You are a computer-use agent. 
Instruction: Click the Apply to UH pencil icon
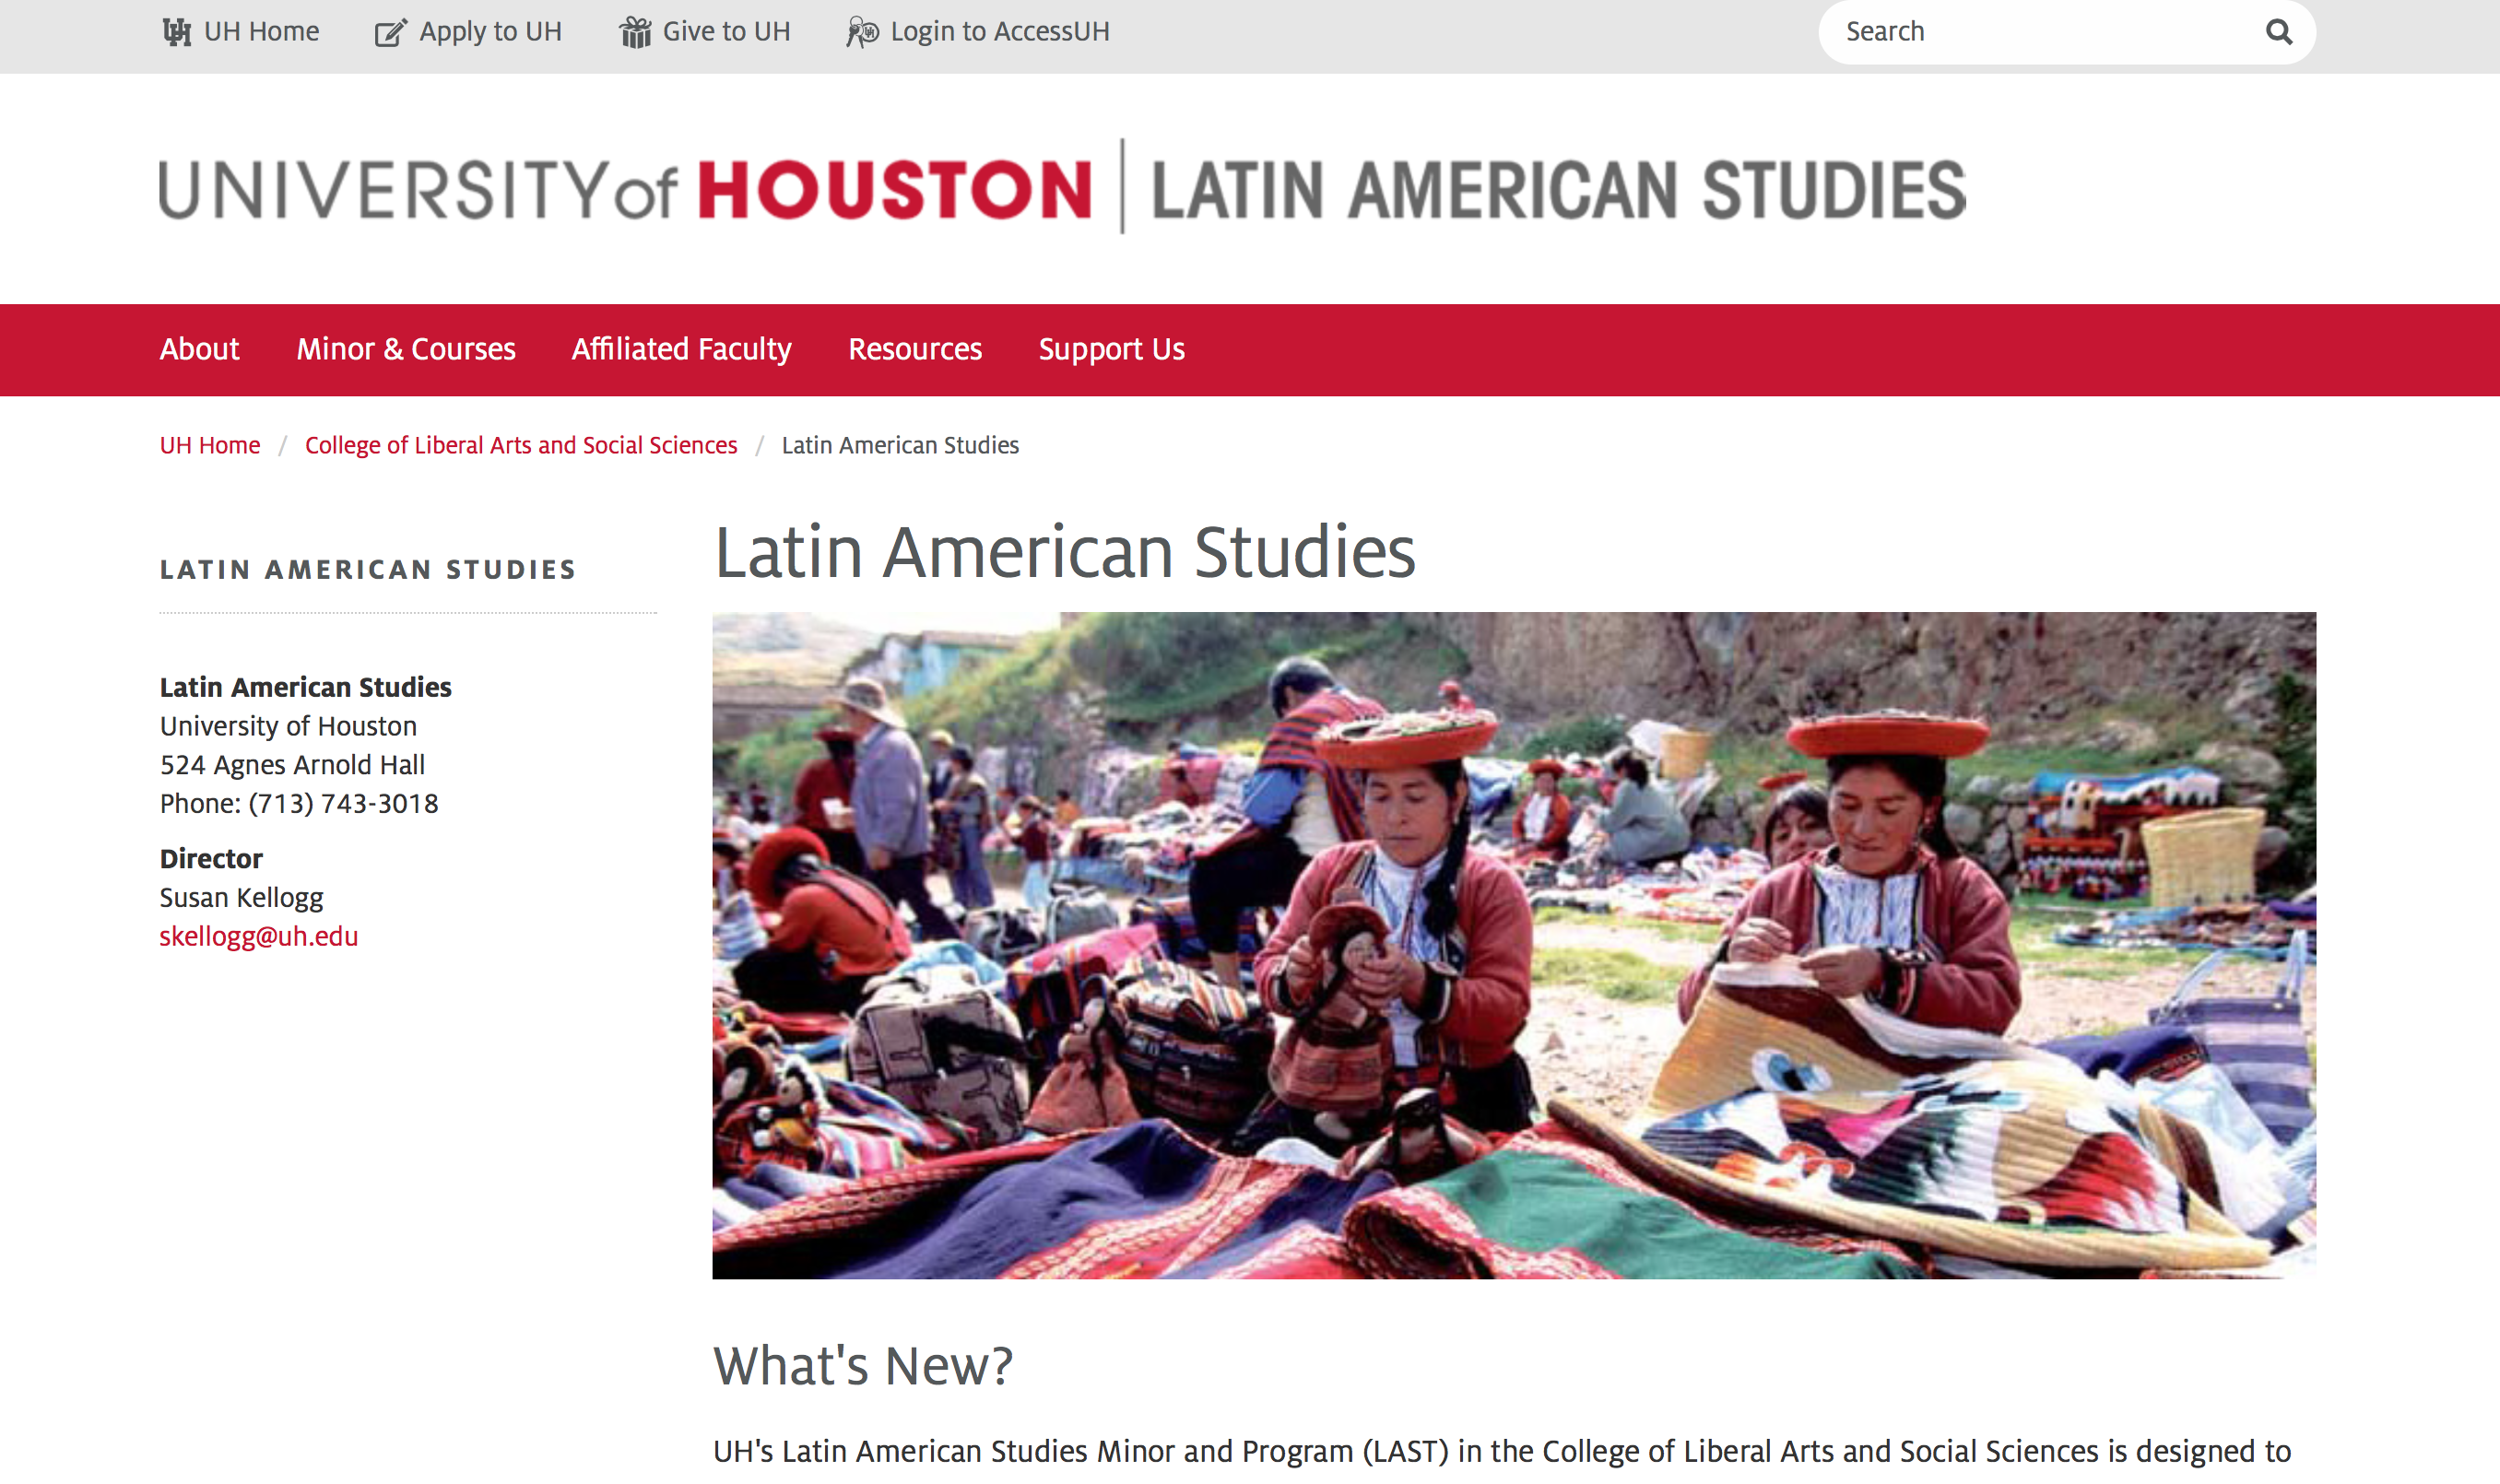[390, 33]
